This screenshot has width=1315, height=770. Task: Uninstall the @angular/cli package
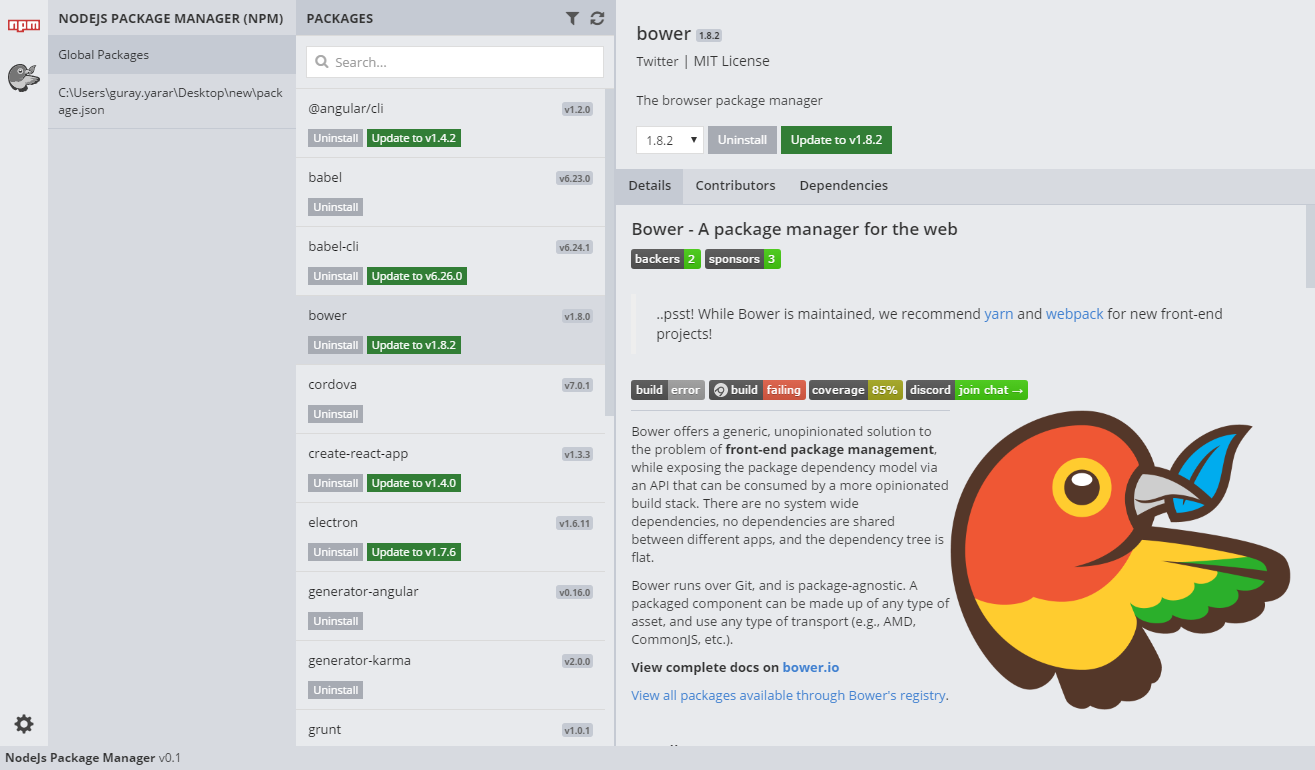336,138
